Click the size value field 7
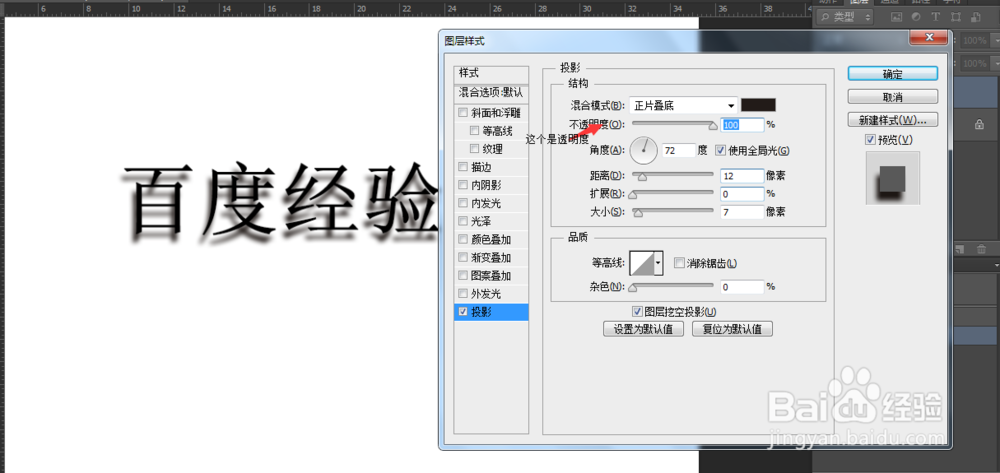Screen dimensions: 1000x473 point(742,212)
